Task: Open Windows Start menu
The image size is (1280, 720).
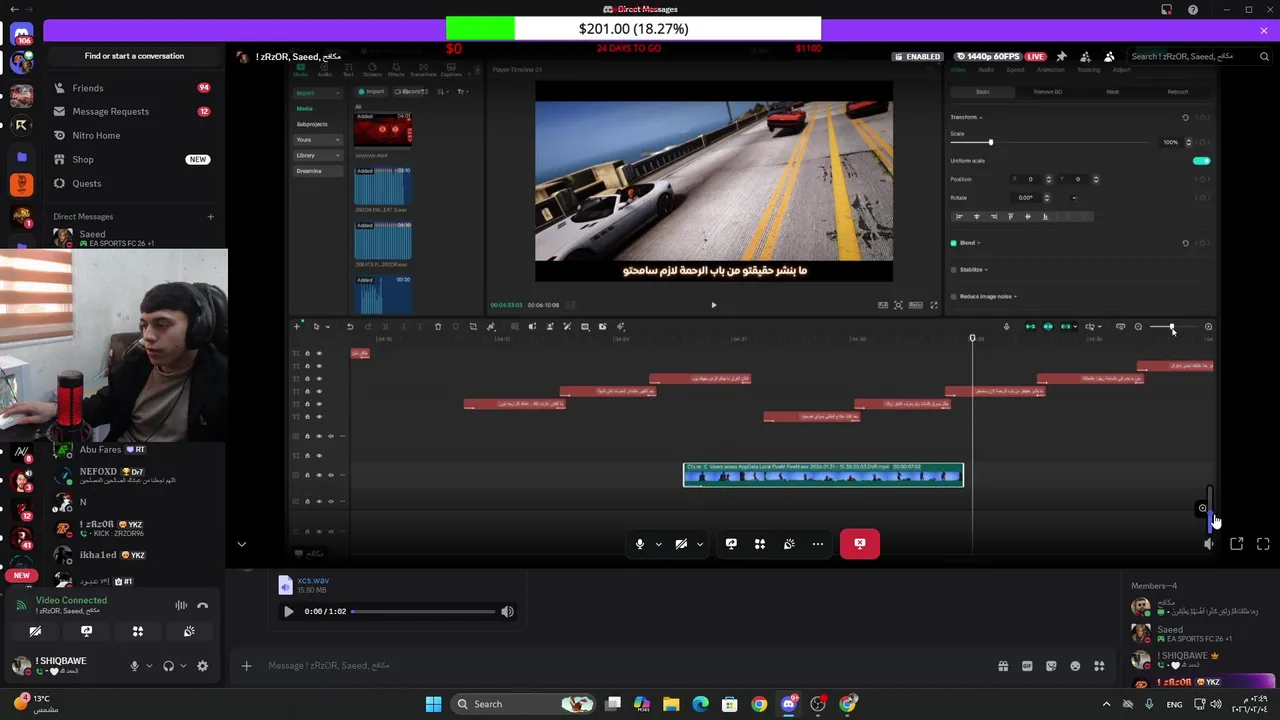Action: (x=433, y=704)
